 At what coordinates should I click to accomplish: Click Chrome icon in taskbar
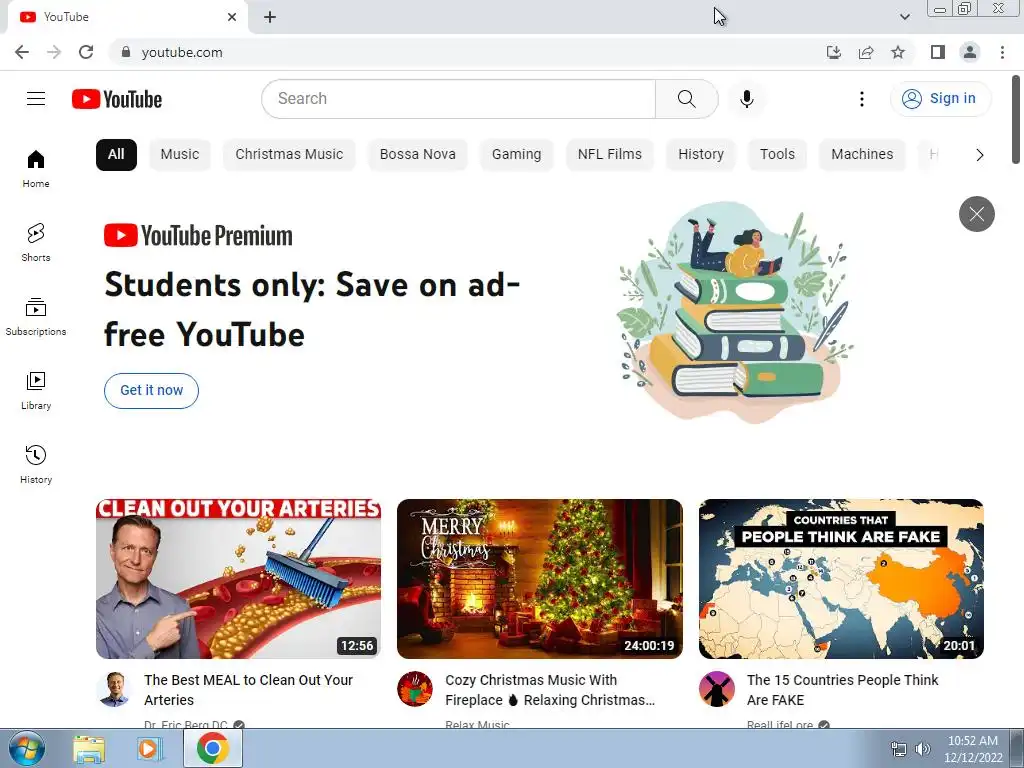[x=212, y=748]
